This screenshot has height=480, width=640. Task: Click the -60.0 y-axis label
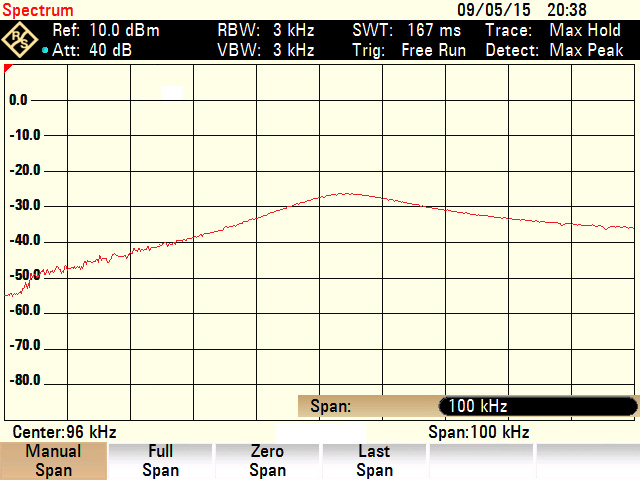coord(25,310)
